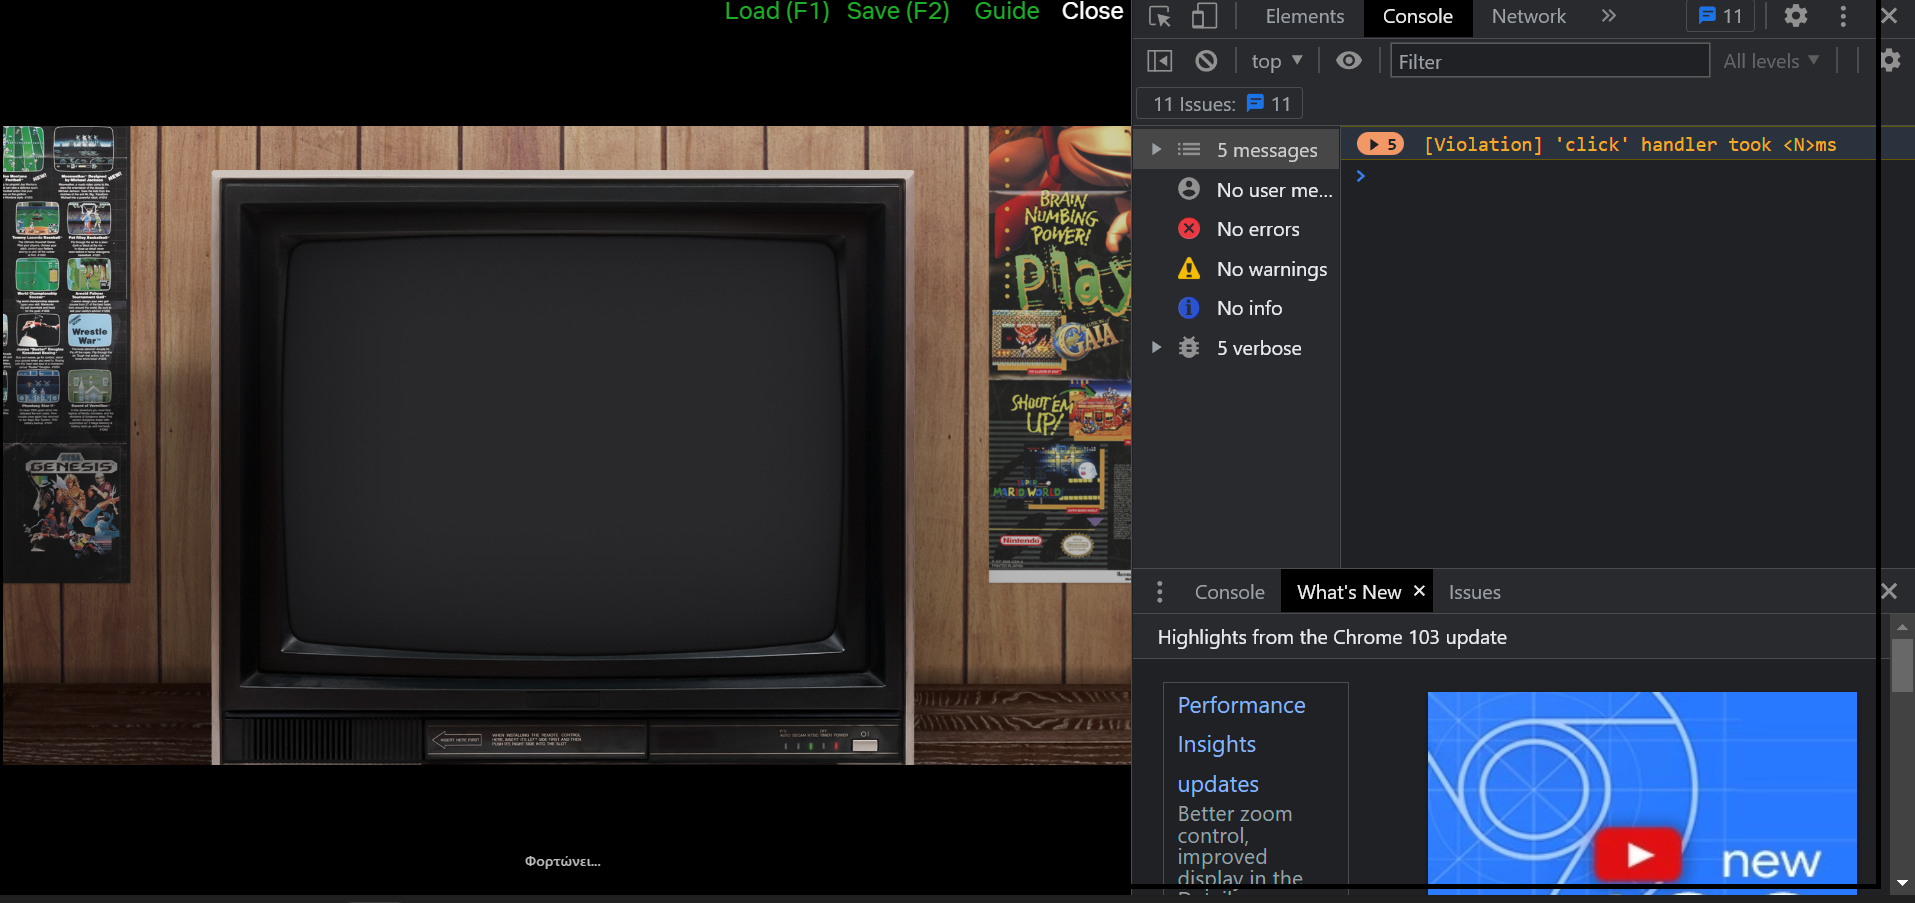
Task: Switch to the Network panel
Action: 1528,16
